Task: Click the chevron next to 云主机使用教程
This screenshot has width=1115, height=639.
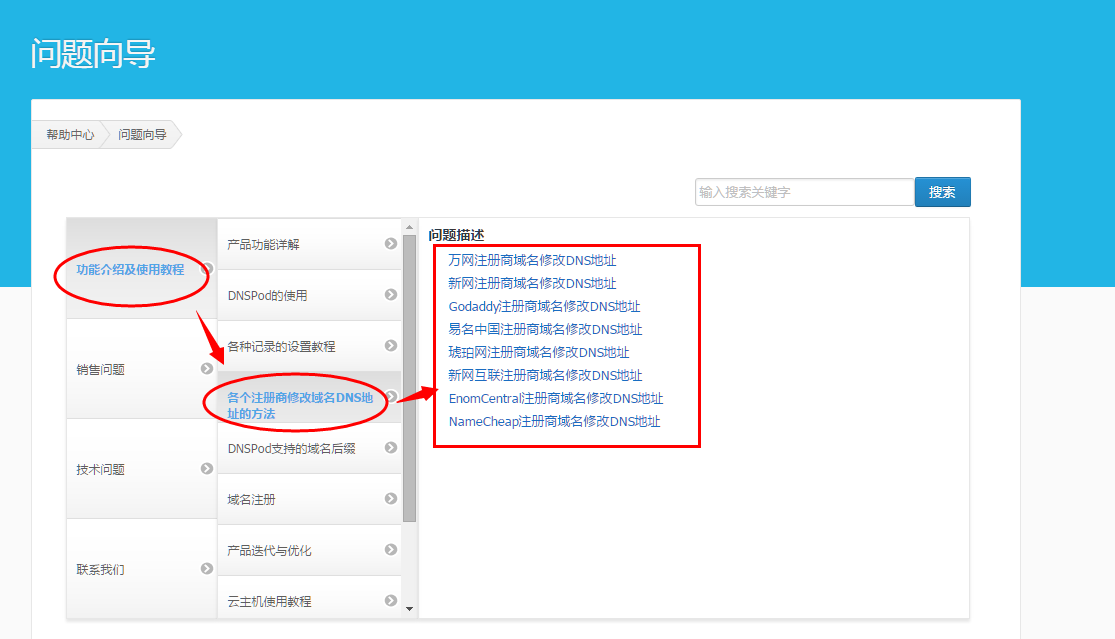Action: [x=392, y=600]
